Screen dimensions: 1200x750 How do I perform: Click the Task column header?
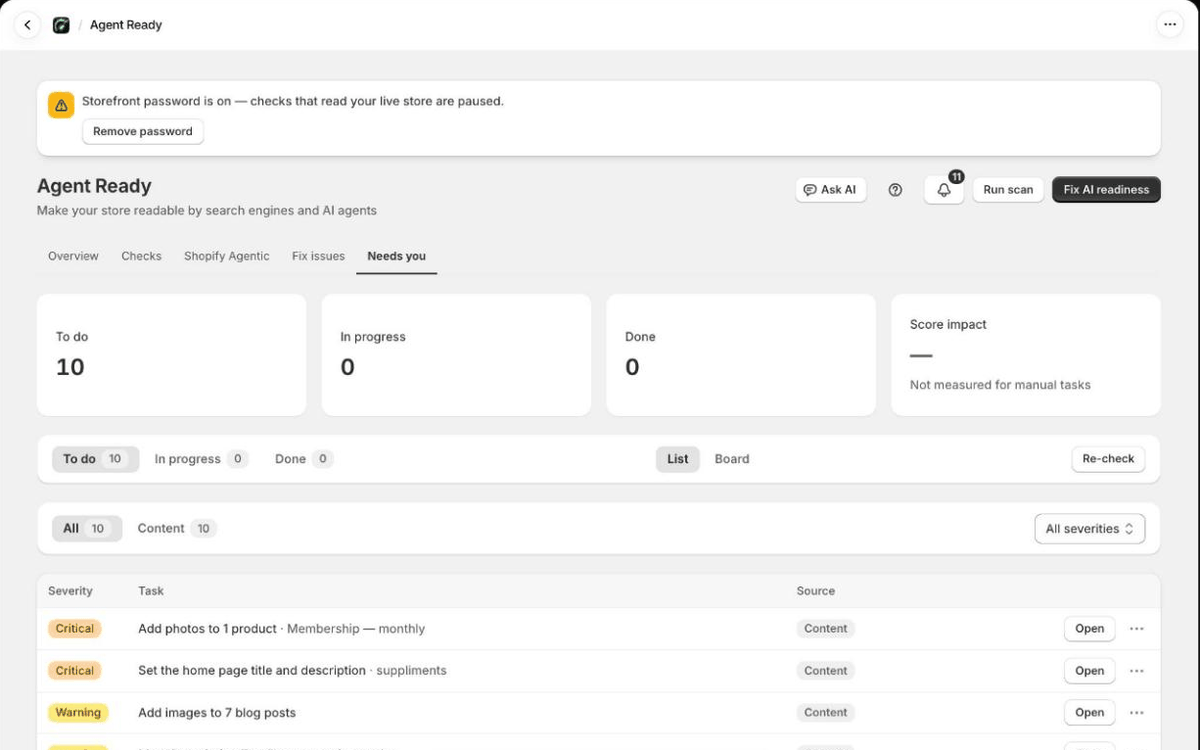pyautogui.click(x=151, y=591)
